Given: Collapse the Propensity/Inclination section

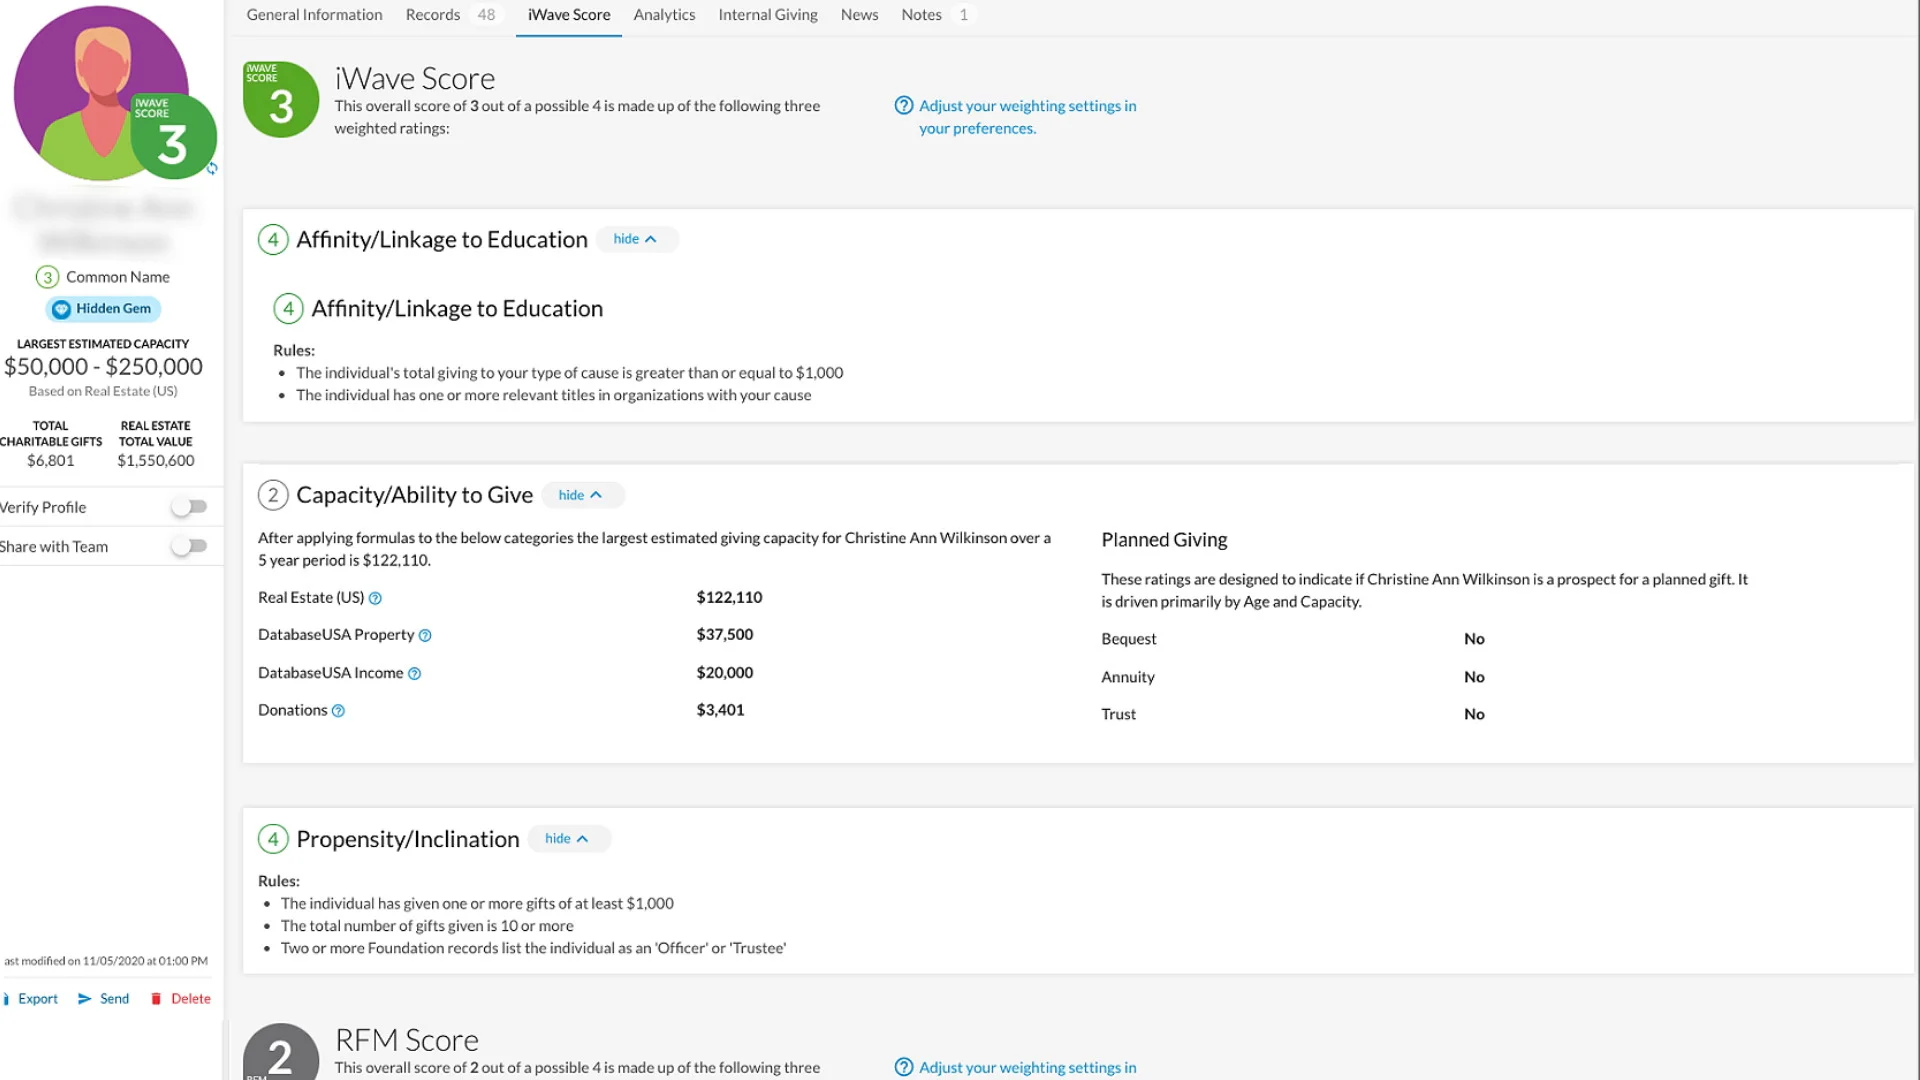Looking at the screenshot, I should click(x=568, y=839).
